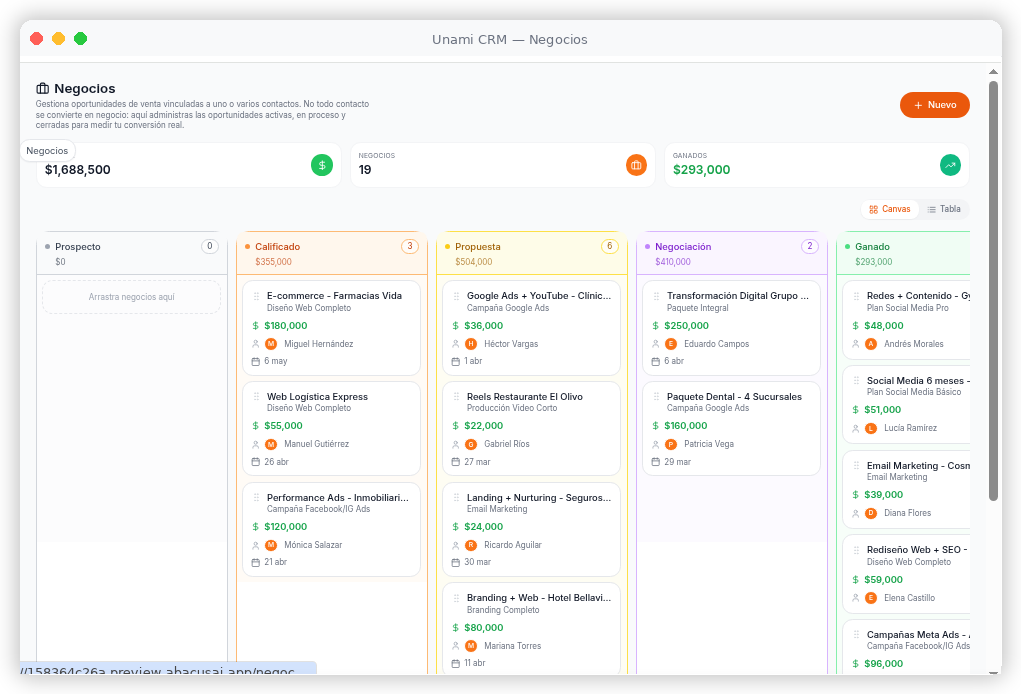This screenshot has width=1021, height=694.
Task: Click the Negocios tab label at top left
Action: click(47, 150)
